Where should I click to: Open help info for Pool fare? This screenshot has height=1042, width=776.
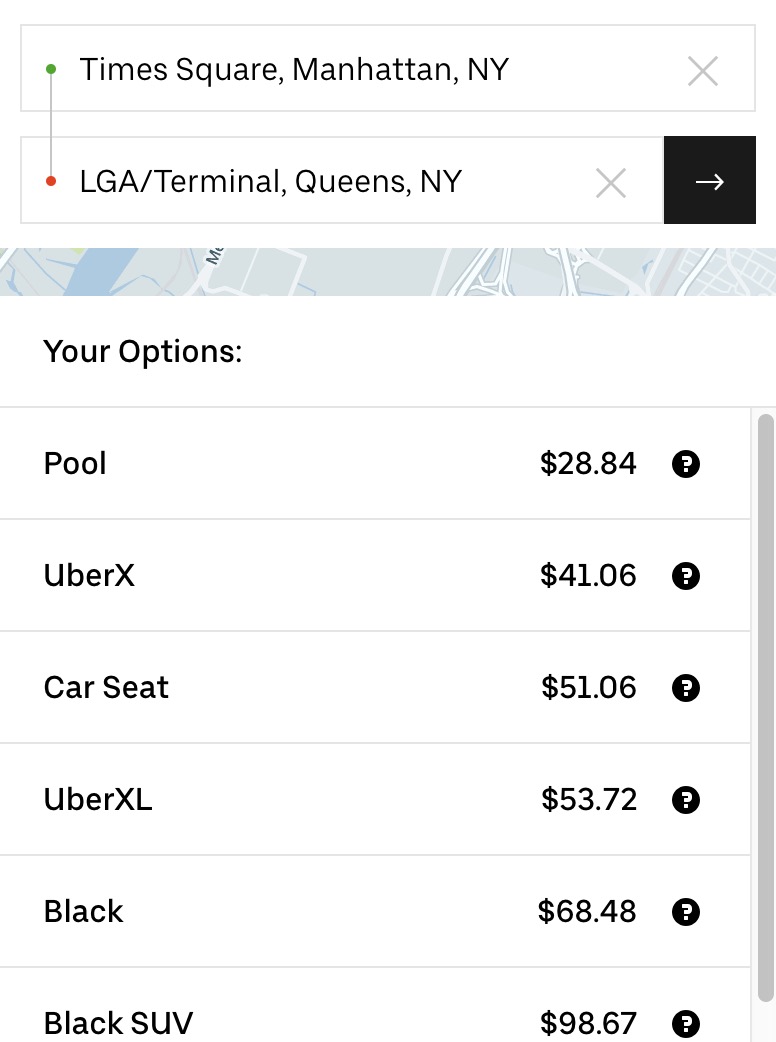[686, 464]
